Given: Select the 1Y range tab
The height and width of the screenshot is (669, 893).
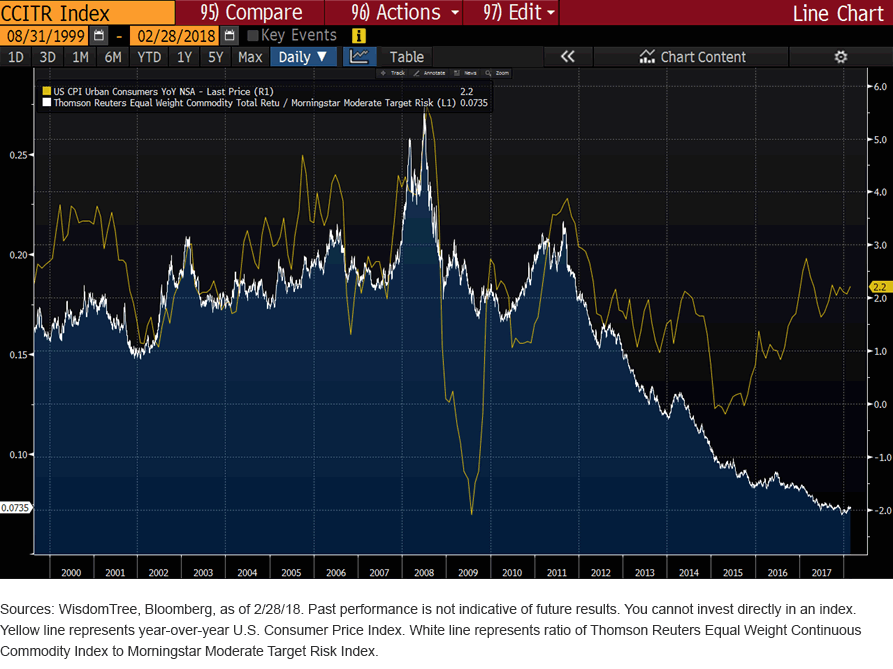Looking at the screenshot, I should [x=185, y=57].
